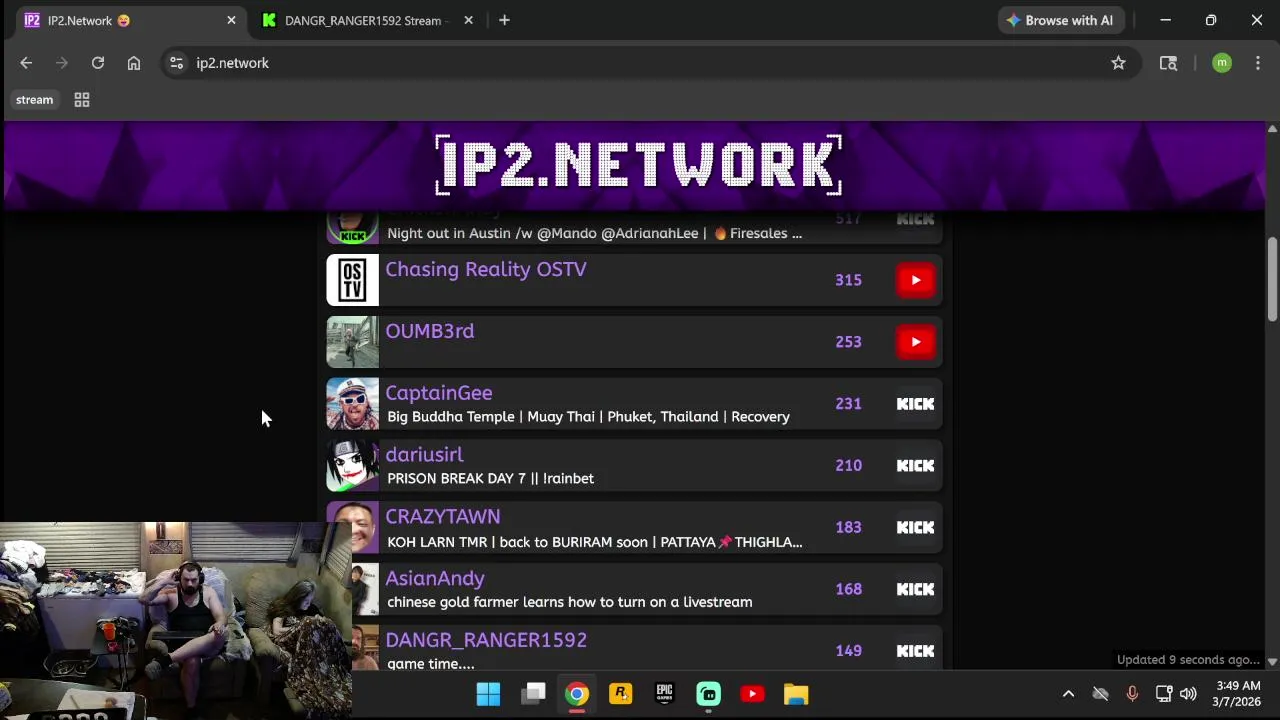Open the green streaming app taskbar icon
Image resolution: width=1280 pixels, height=720 pixels.
(x=708, y=694)
